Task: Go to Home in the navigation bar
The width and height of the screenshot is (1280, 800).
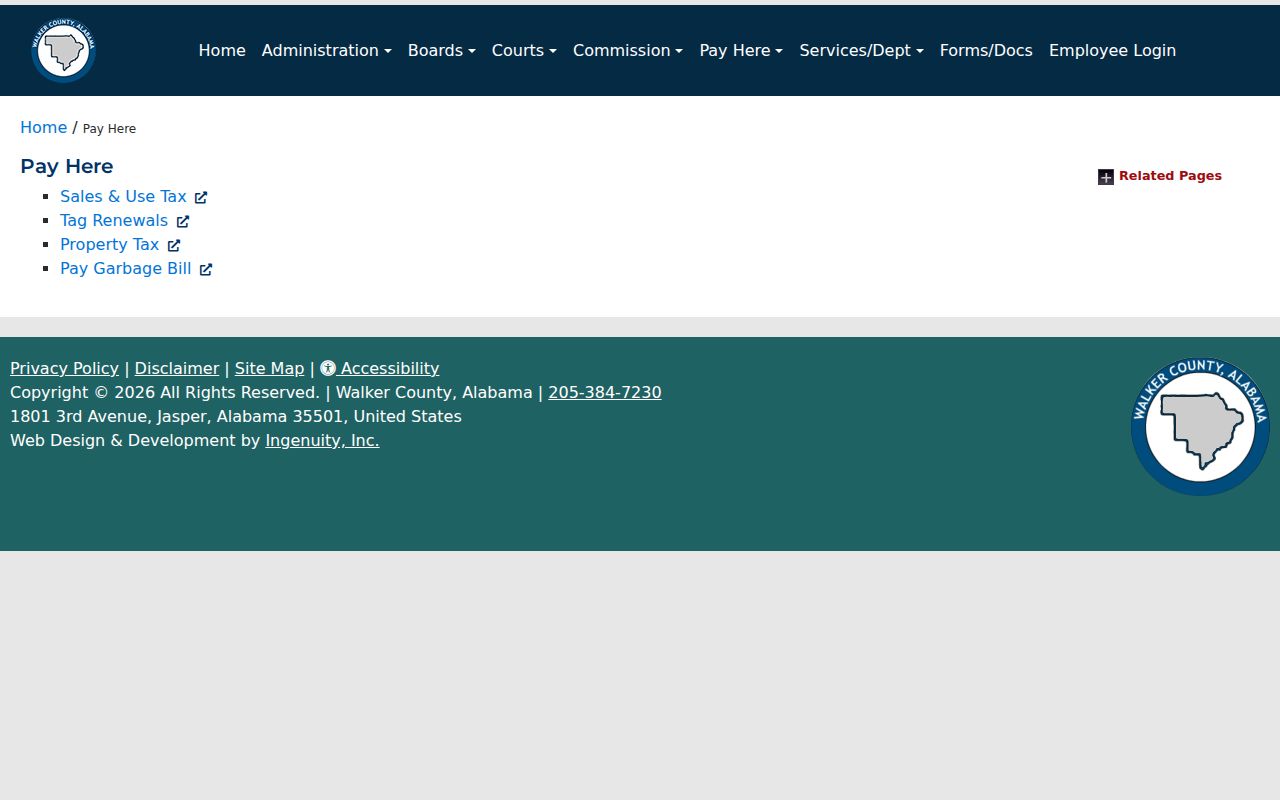Action: pos(222,50)
